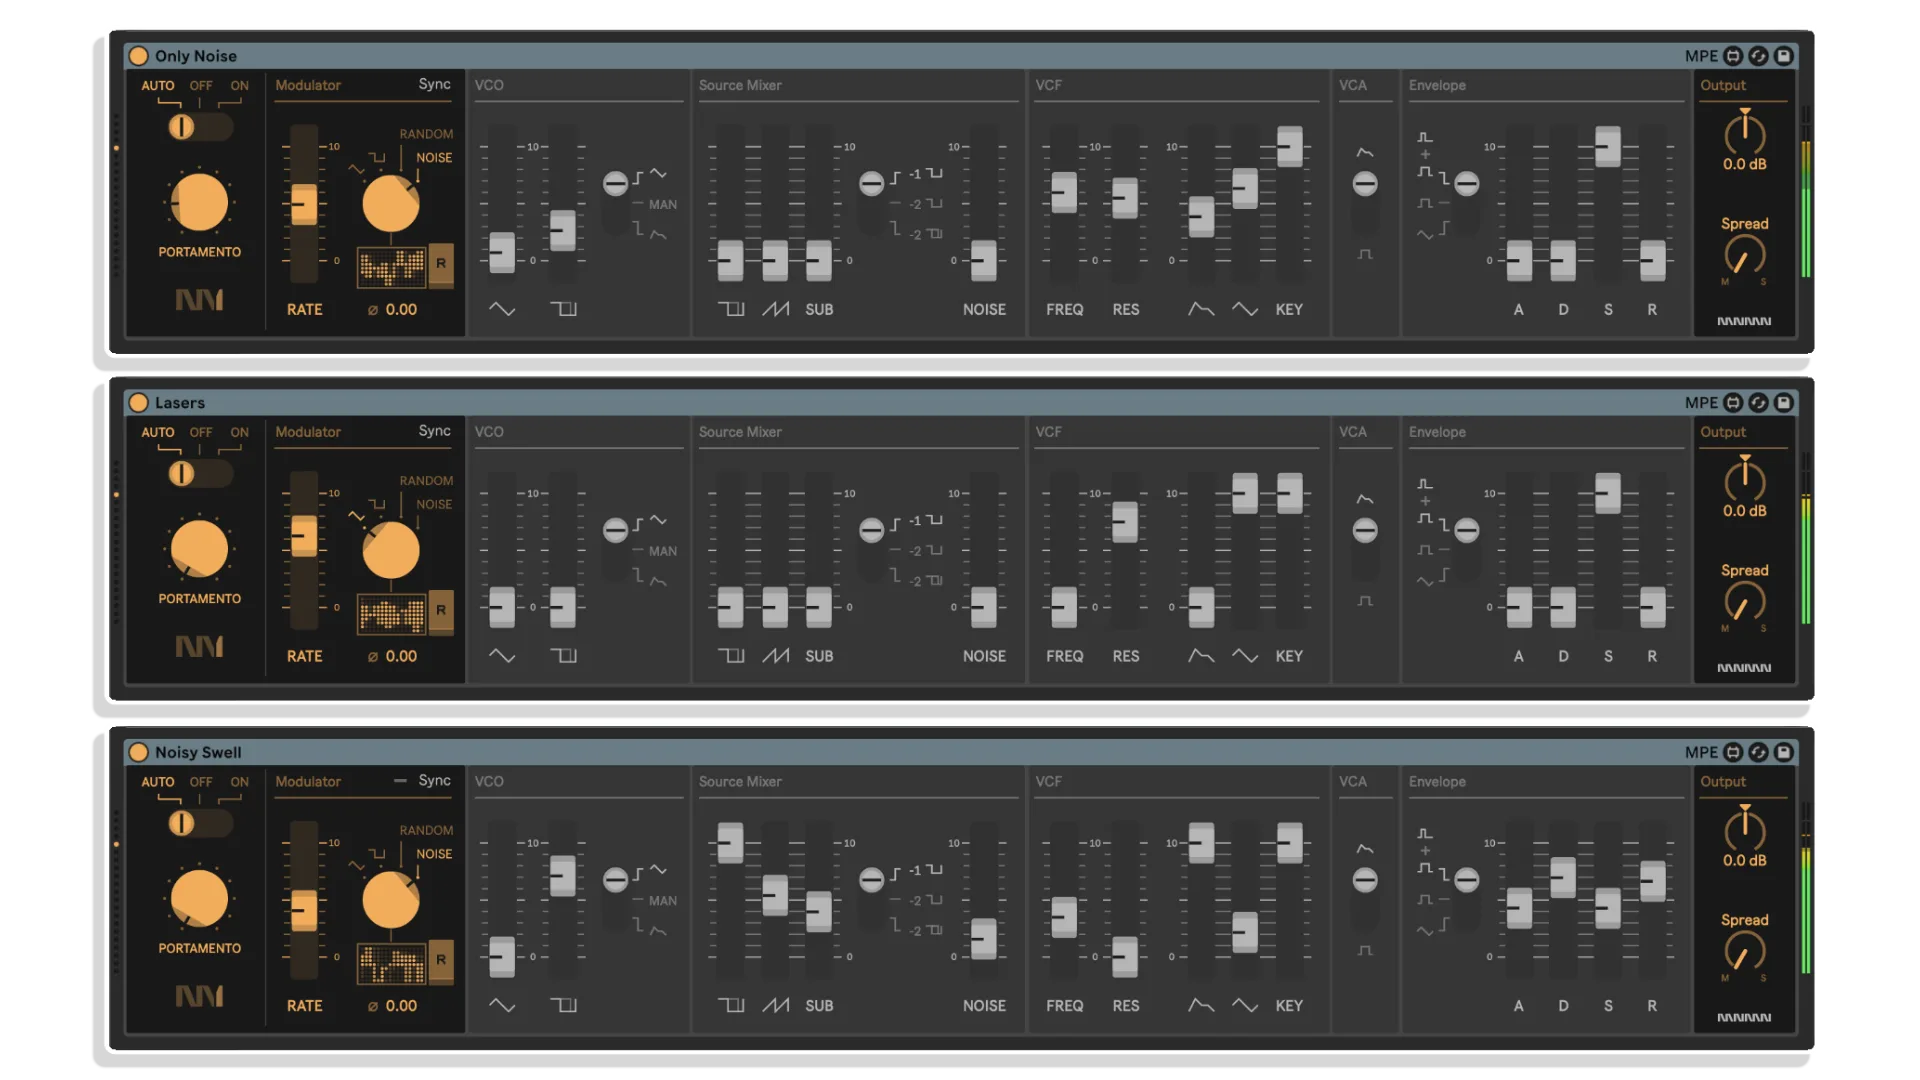This screenshot has width=1920, height=1080.
Task: Click the save preset icon on Only Noise
Action: point(1783,56)
